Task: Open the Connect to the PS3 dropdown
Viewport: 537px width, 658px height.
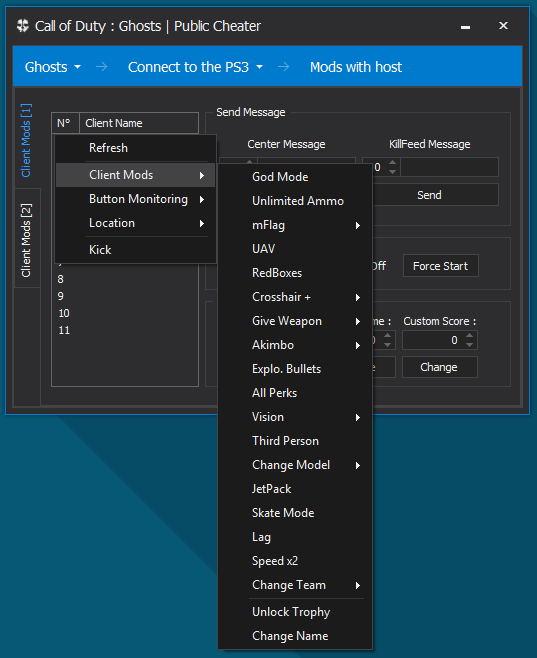Action: click(196, 67)
